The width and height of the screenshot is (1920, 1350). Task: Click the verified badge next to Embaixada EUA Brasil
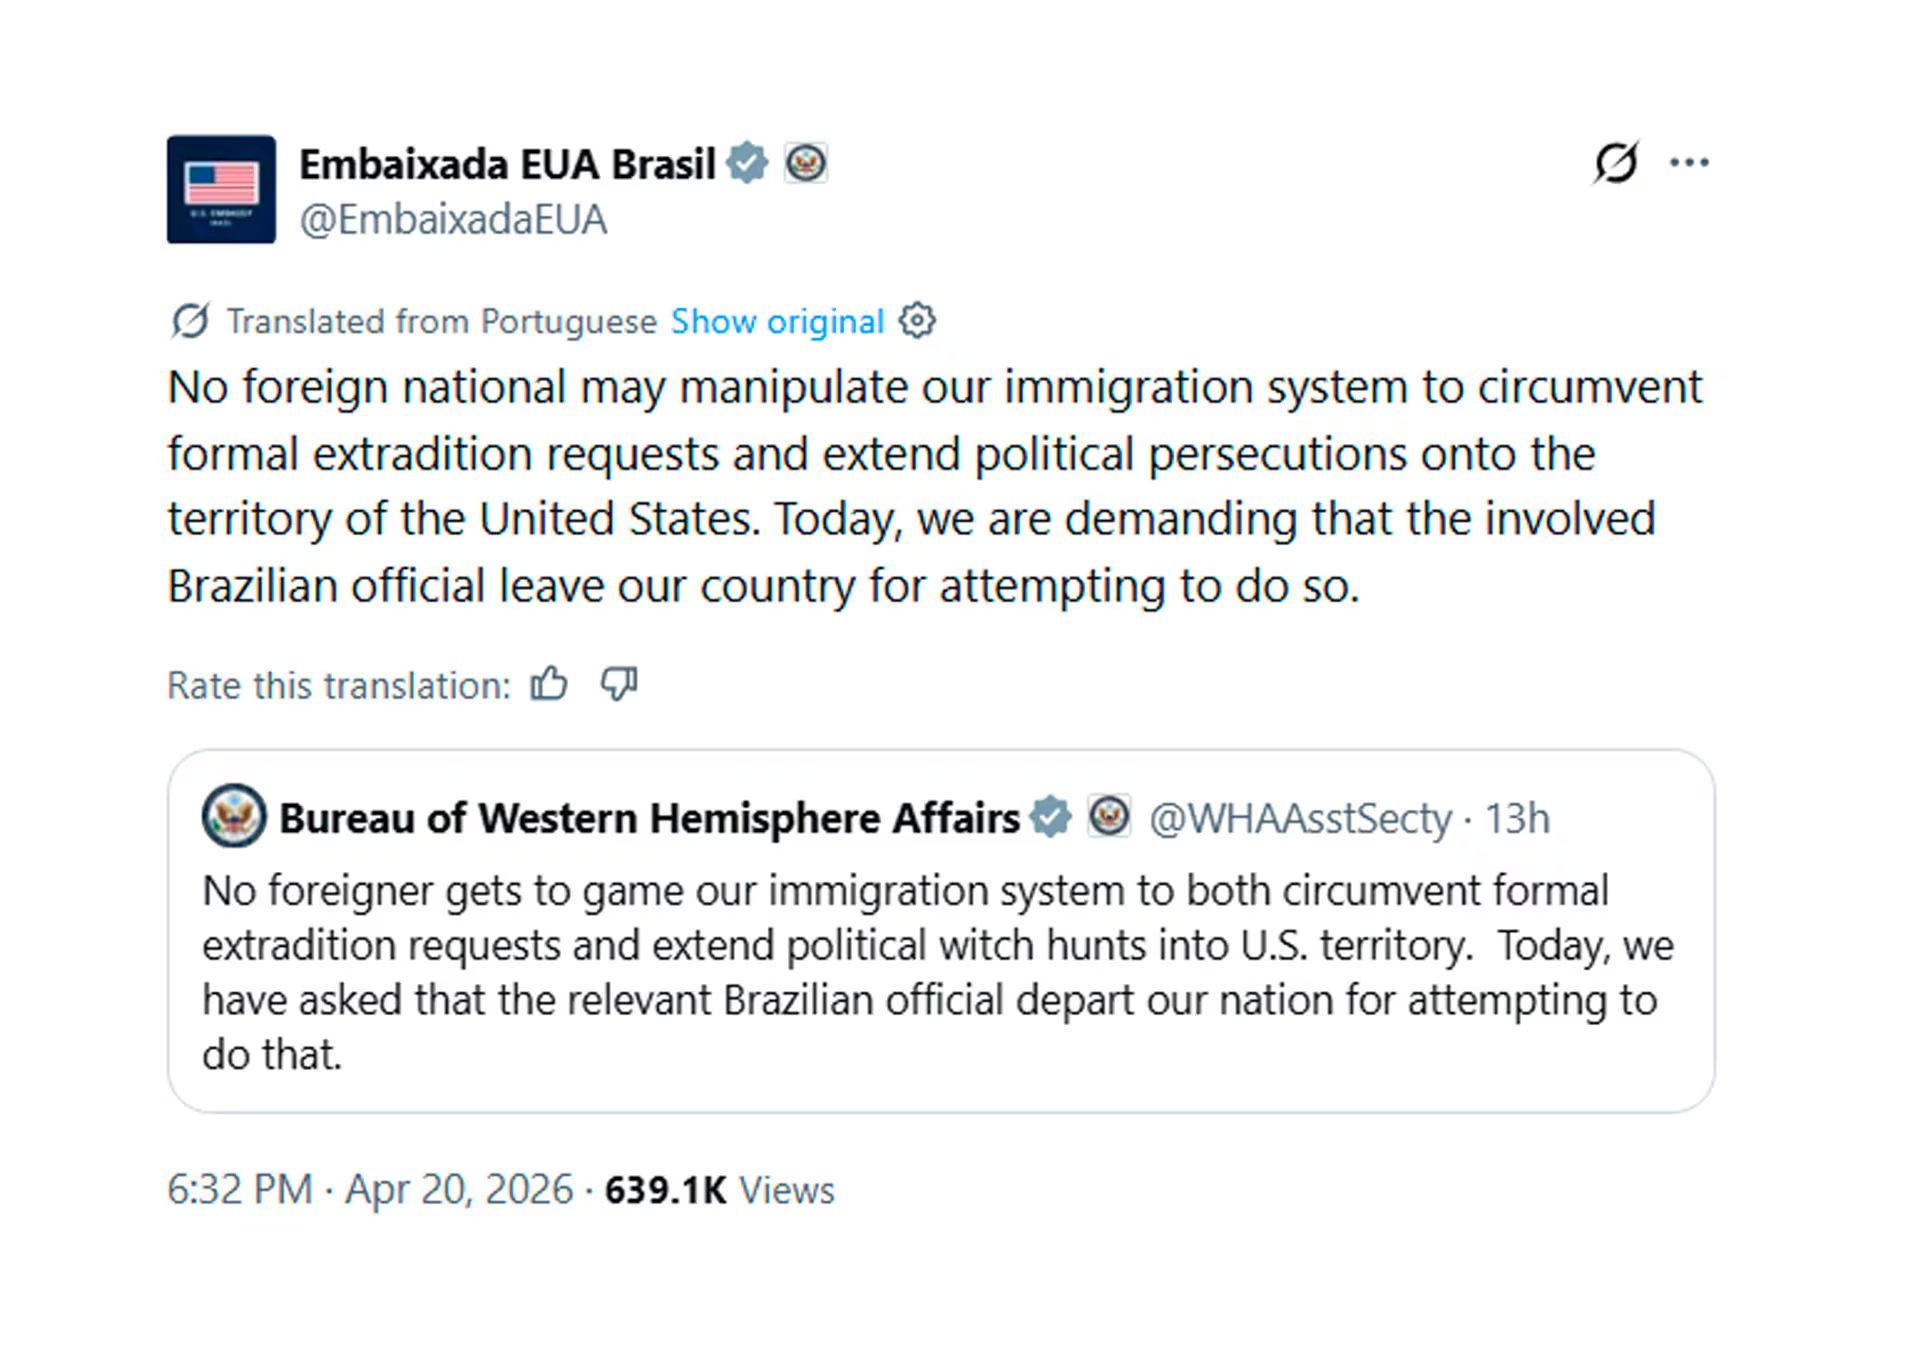click(748, 161)
